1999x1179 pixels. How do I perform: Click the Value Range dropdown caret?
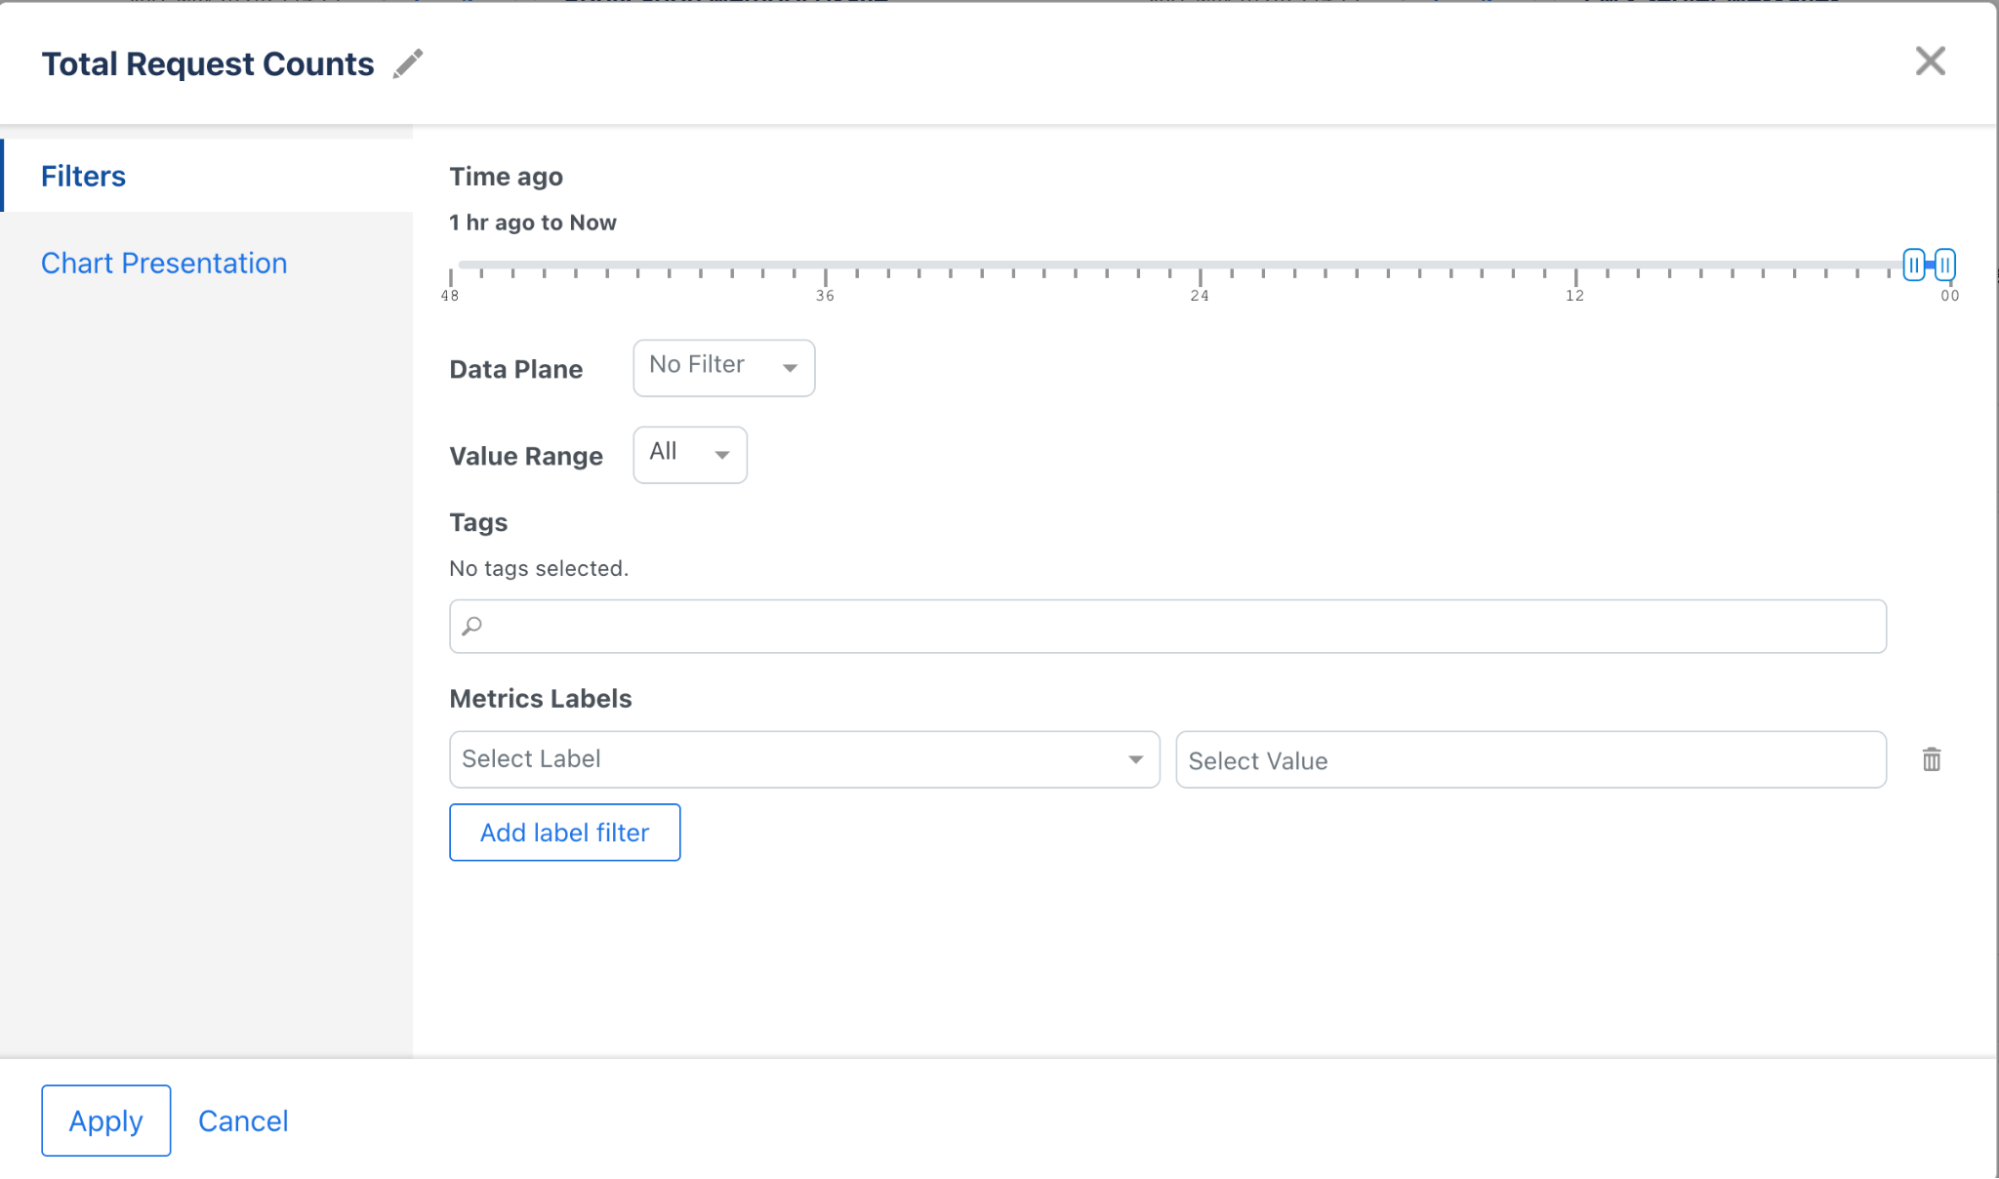tap(722, 455)
